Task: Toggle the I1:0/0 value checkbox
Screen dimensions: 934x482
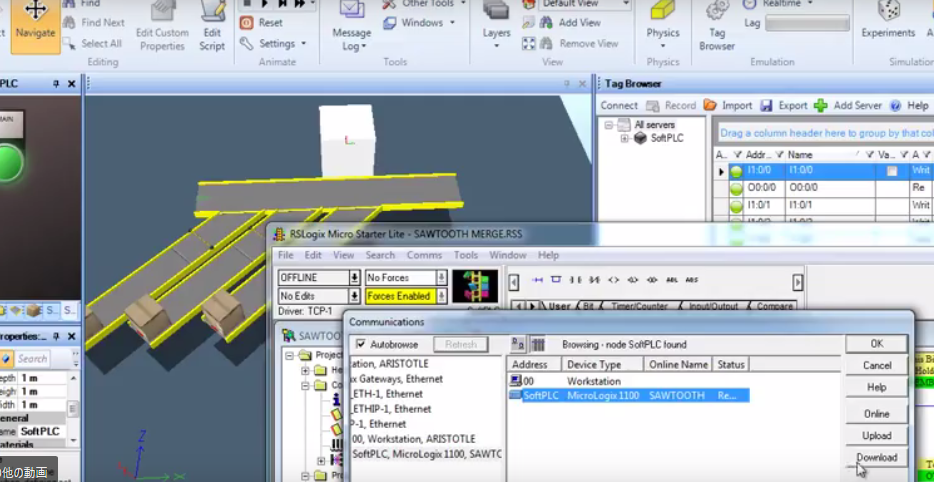Action: pos(892,171)
